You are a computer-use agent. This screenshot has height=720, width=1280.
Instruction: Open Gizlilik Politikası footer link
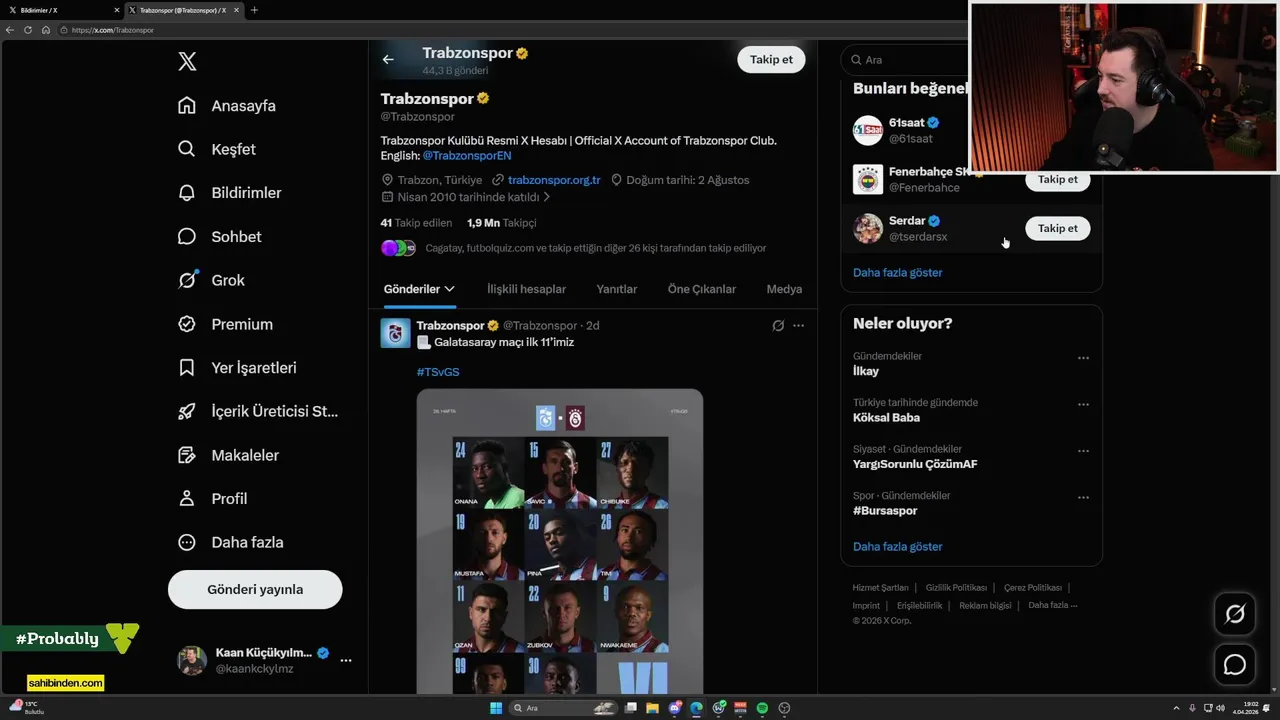(956, 588)
